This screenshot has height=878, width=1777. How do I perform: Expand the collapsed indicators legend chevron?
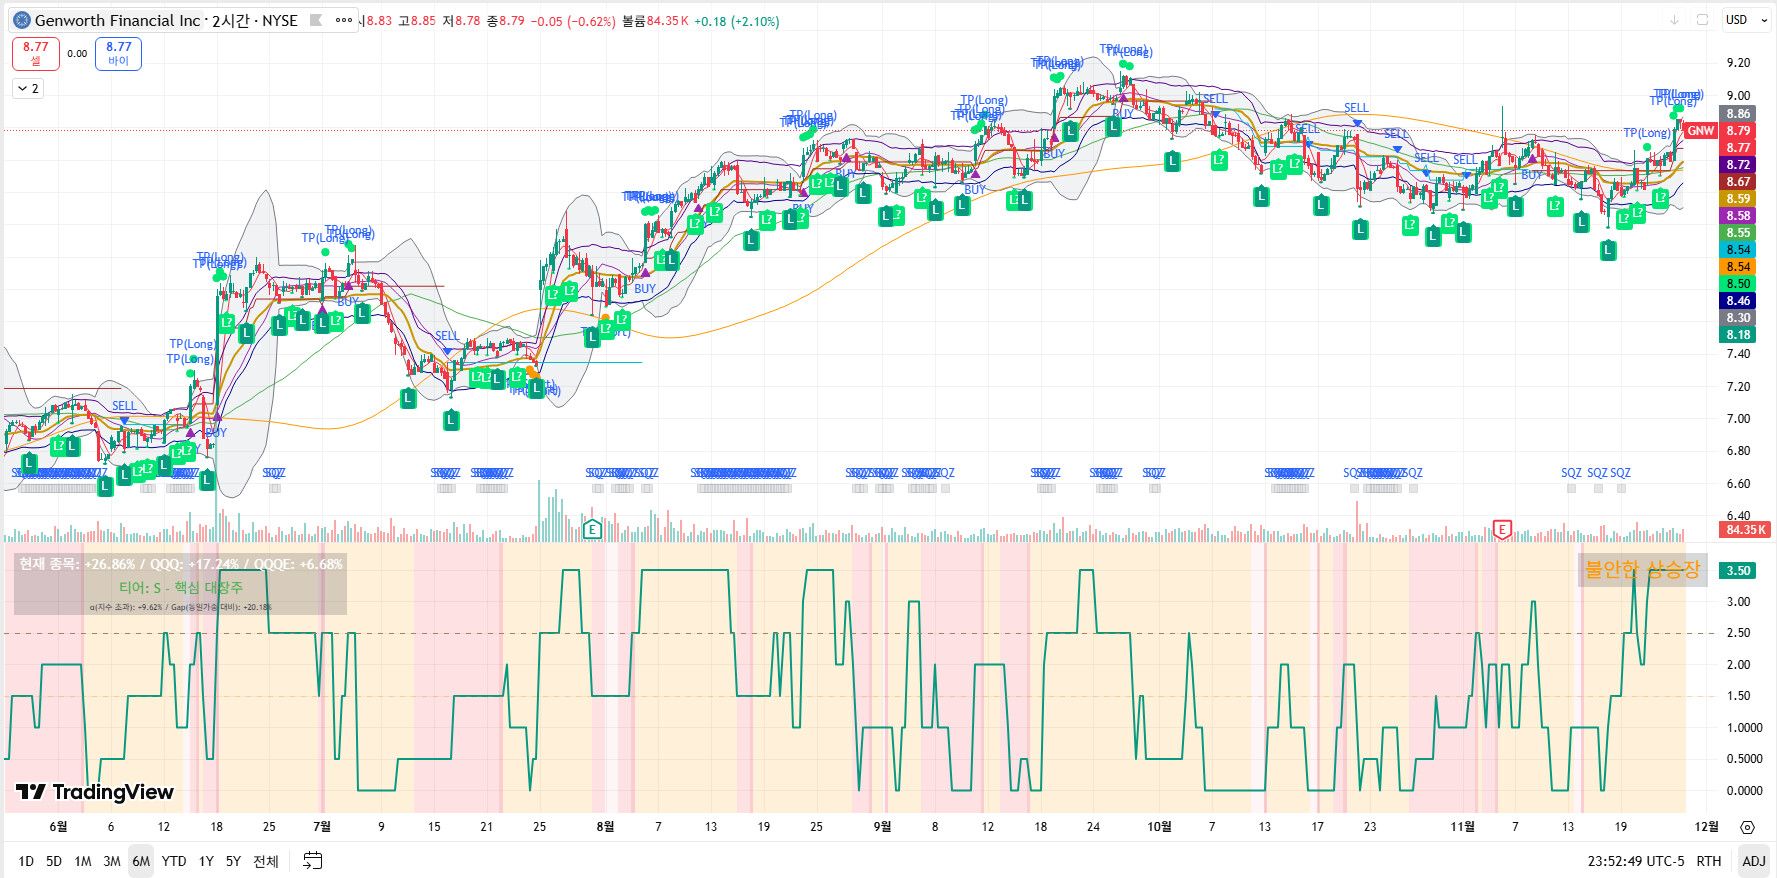pyautogui.click(x=28, y=89)
